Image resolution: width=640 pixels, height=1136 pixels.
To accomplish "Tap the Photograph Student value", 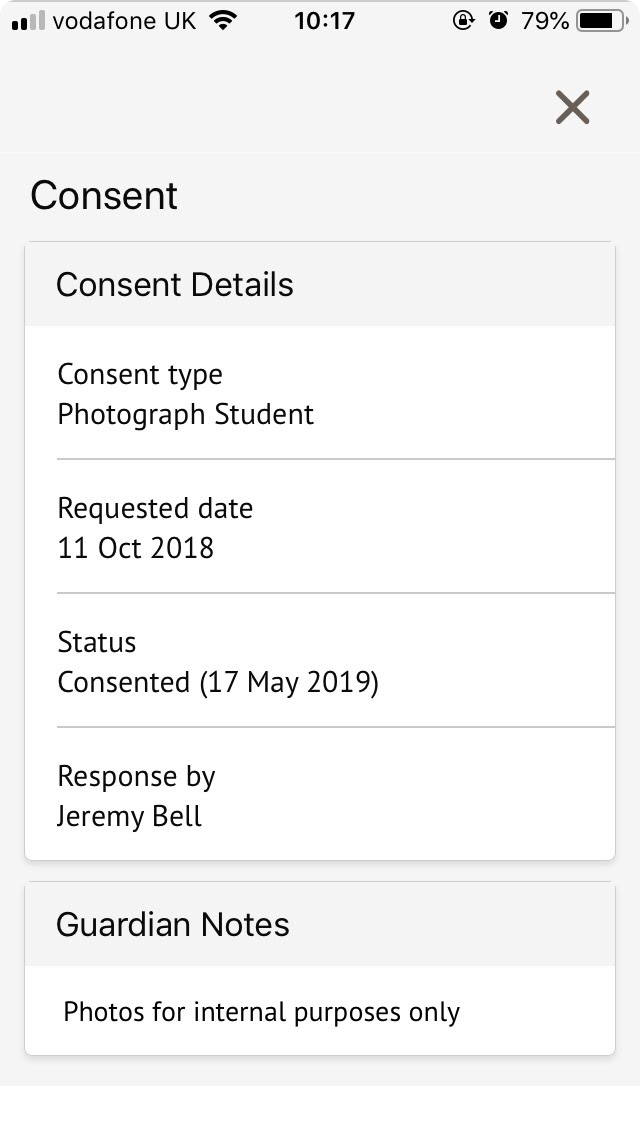I will coord(186,414).
